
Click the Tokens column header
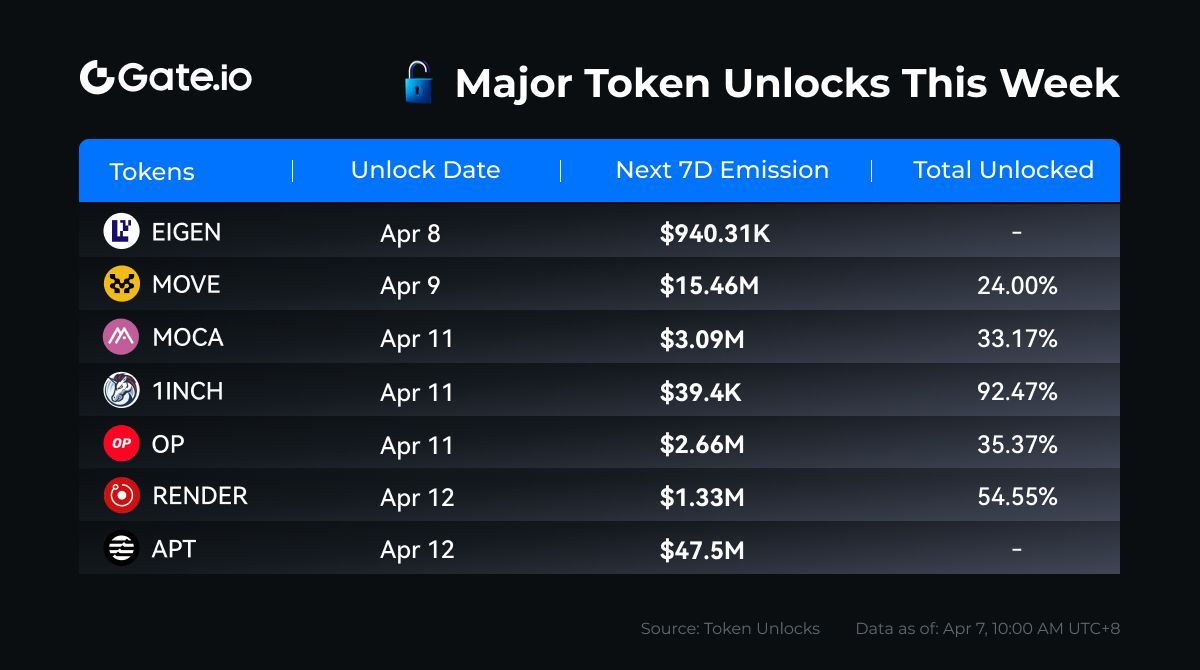(x=152, y=171)
